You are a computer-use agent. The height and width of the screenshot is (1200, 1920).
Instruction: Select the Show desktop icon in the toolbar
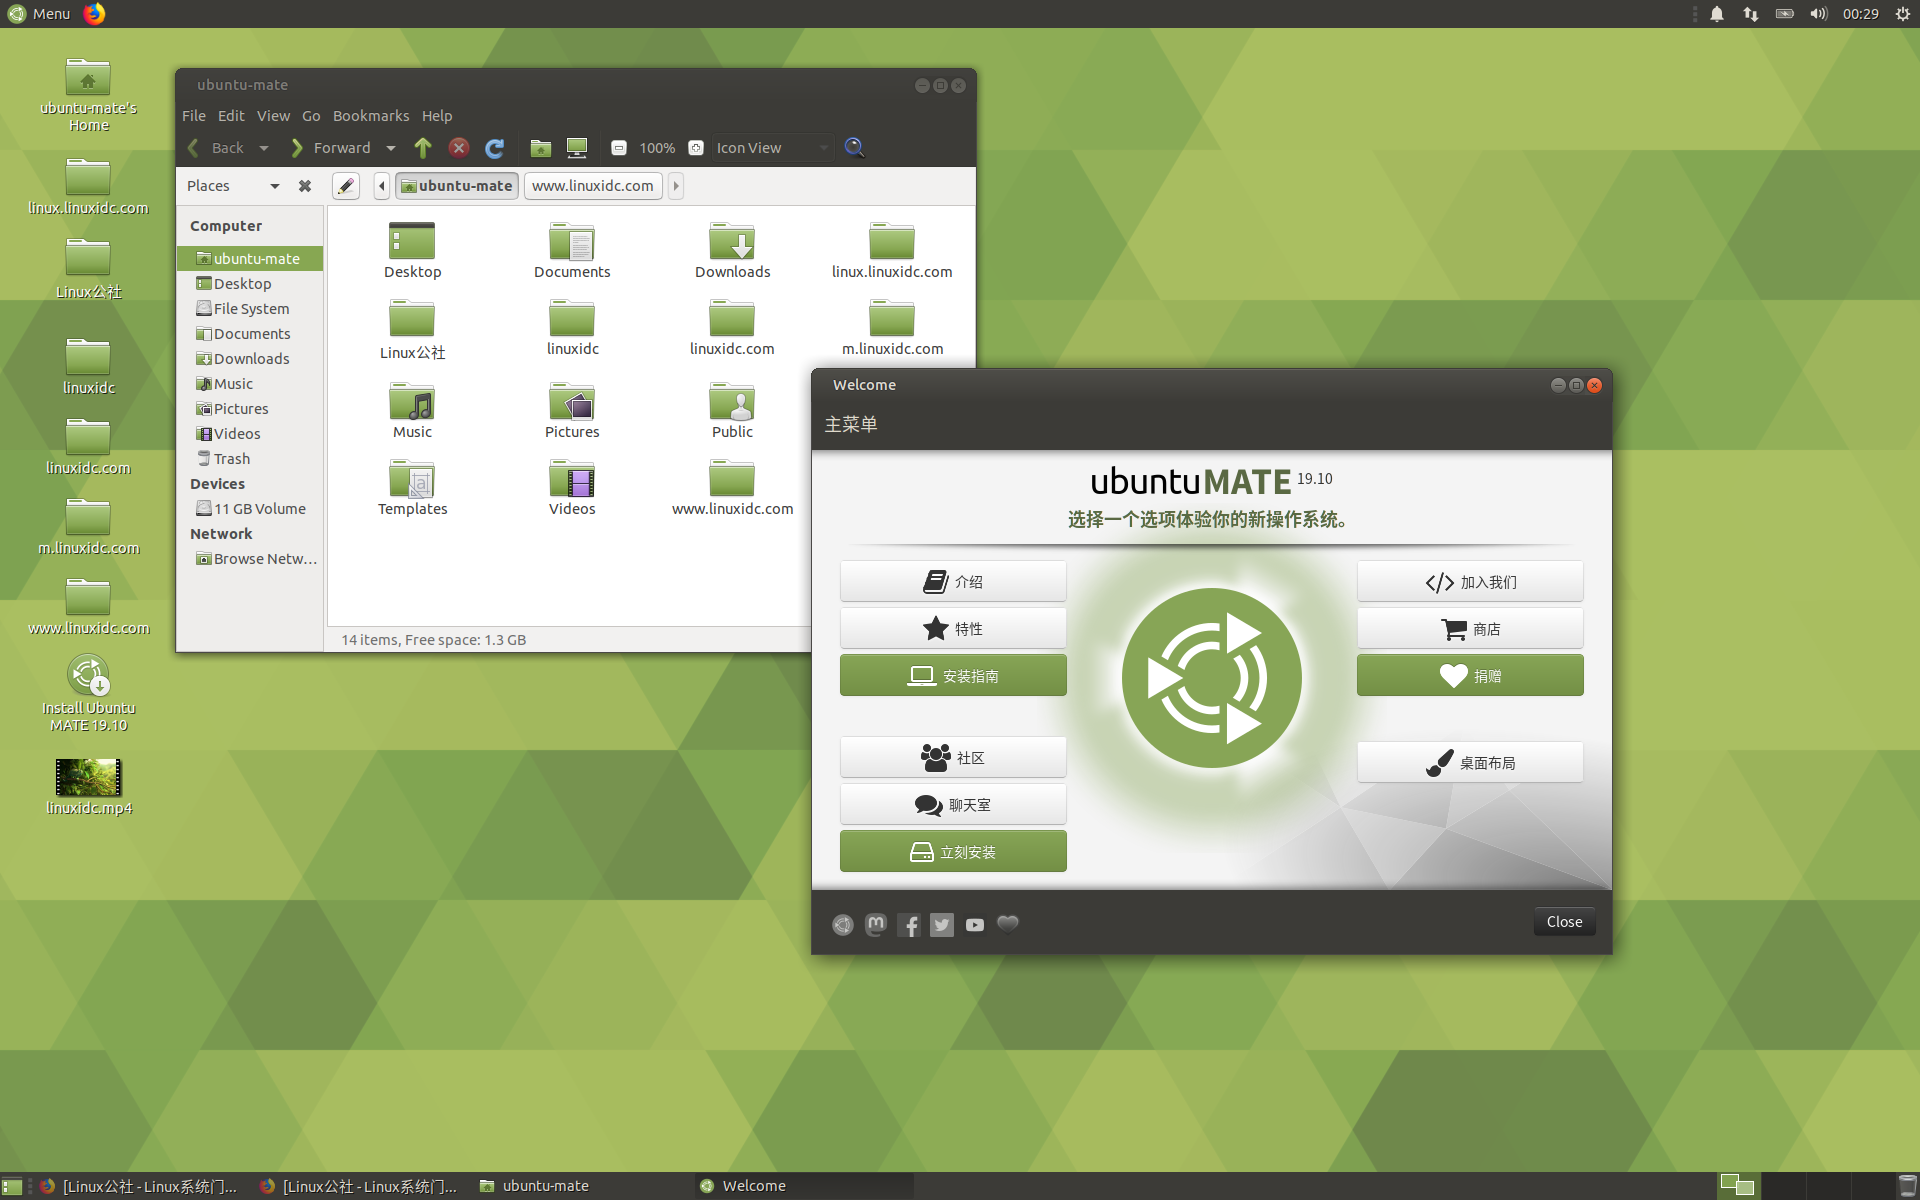(x=576, y=147)
